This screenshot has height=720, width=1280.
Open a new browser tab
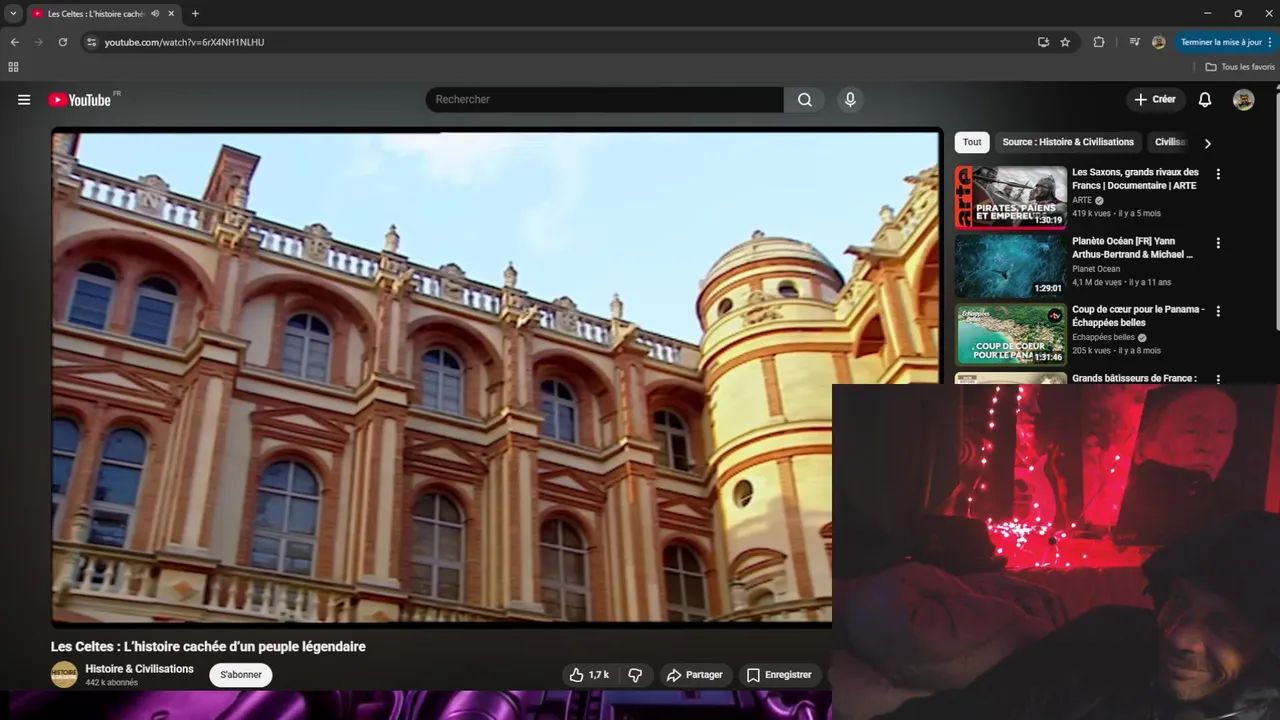point(195,14)
